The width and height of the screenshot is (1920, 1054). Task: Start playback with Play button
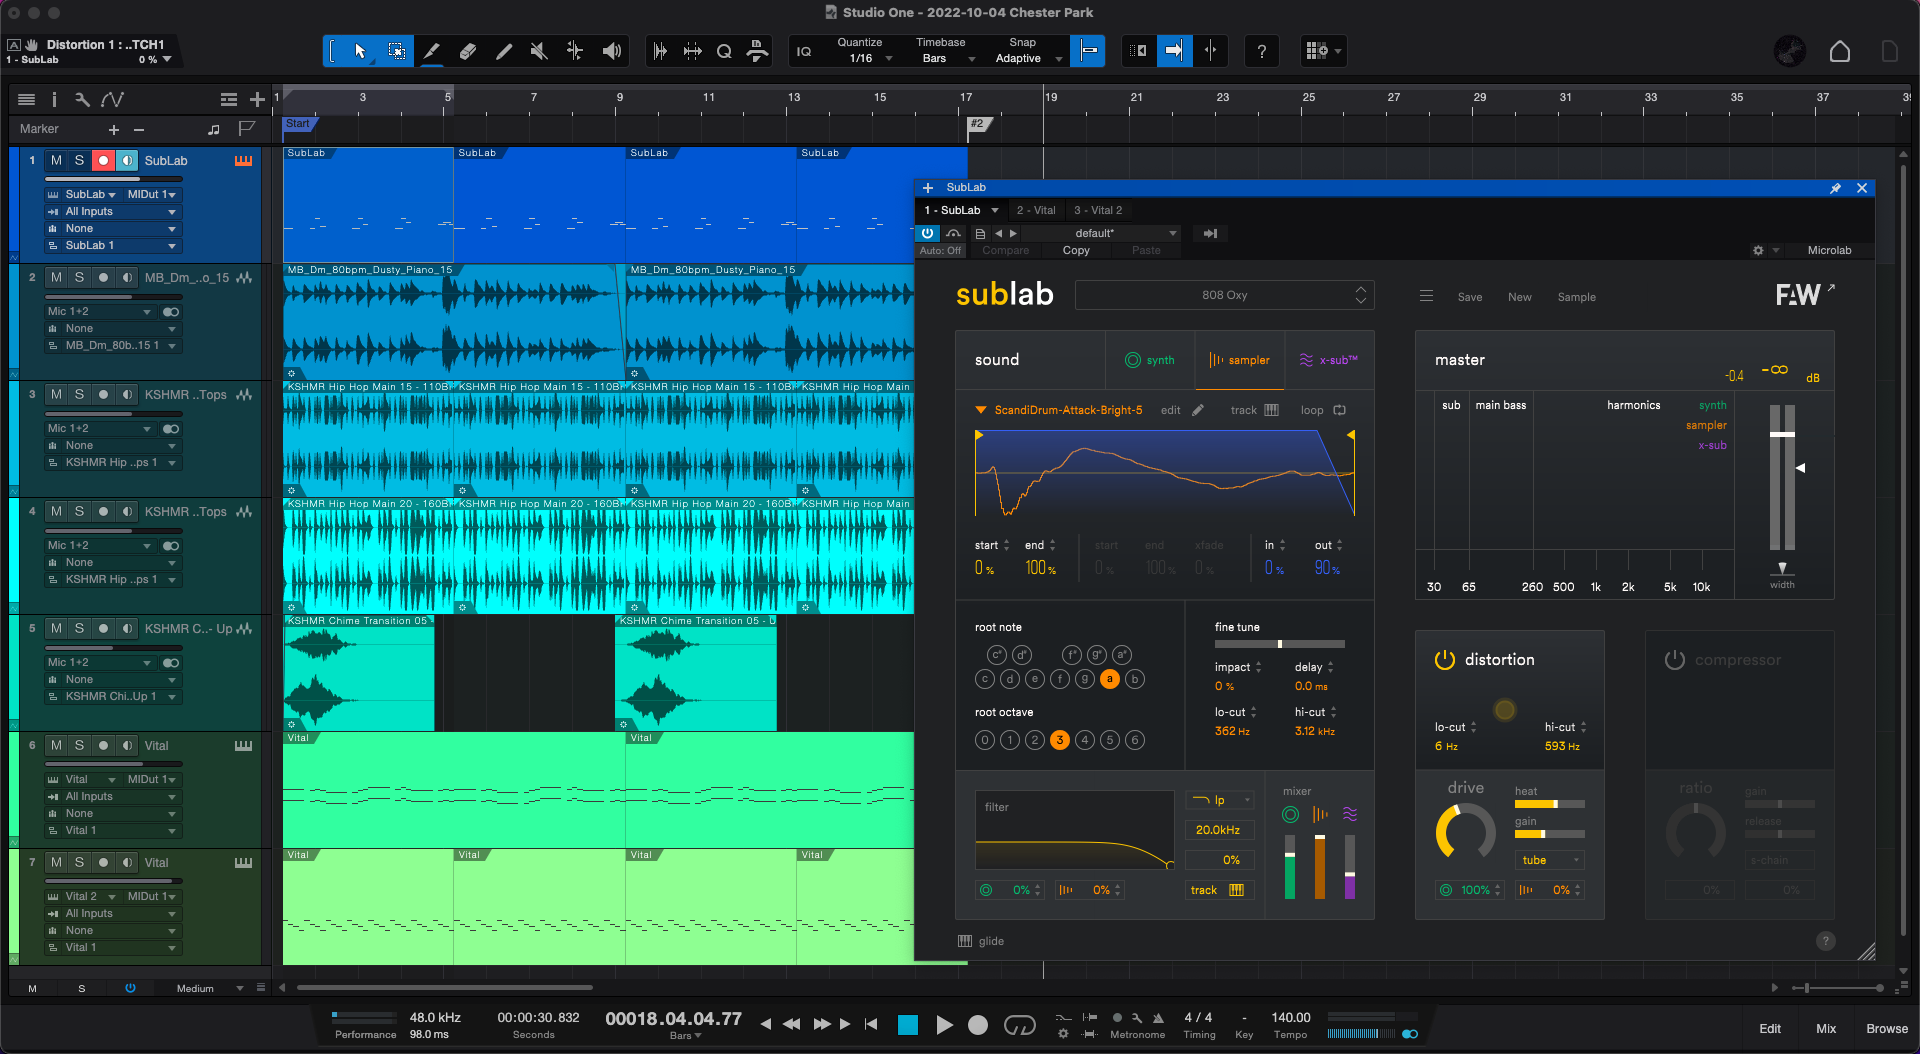tap(944, 1024)
